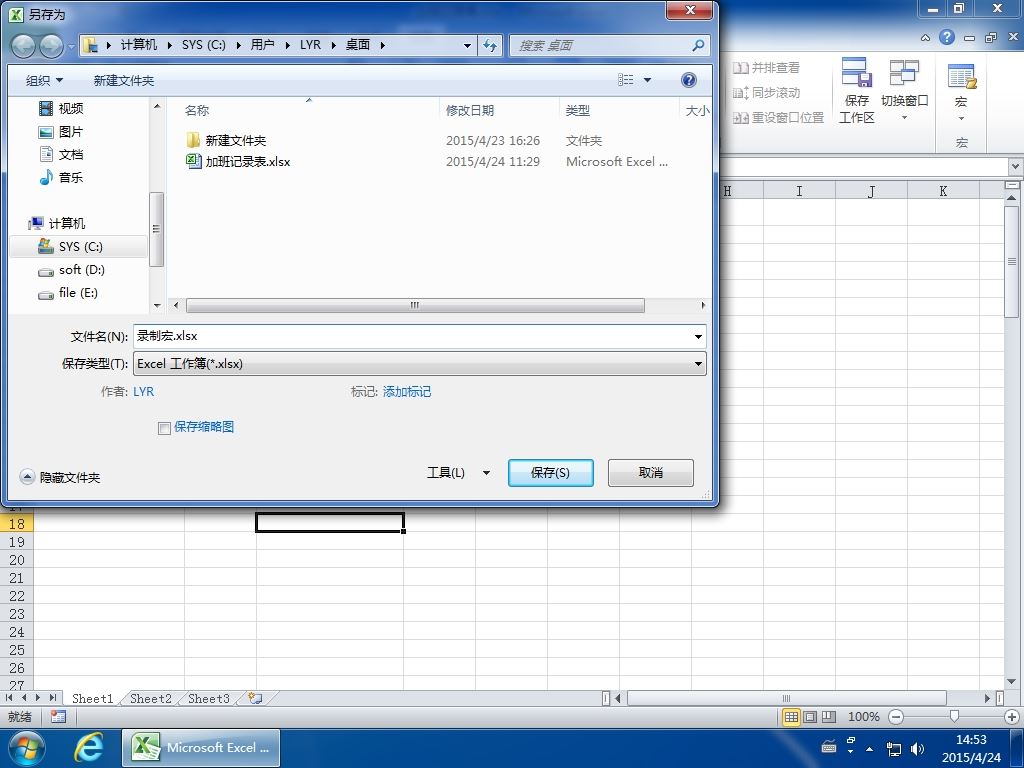This screenshot has height=768, width=1024.
Task: Click 新建文件夹 toolbar button
Action: pos(123,80)
